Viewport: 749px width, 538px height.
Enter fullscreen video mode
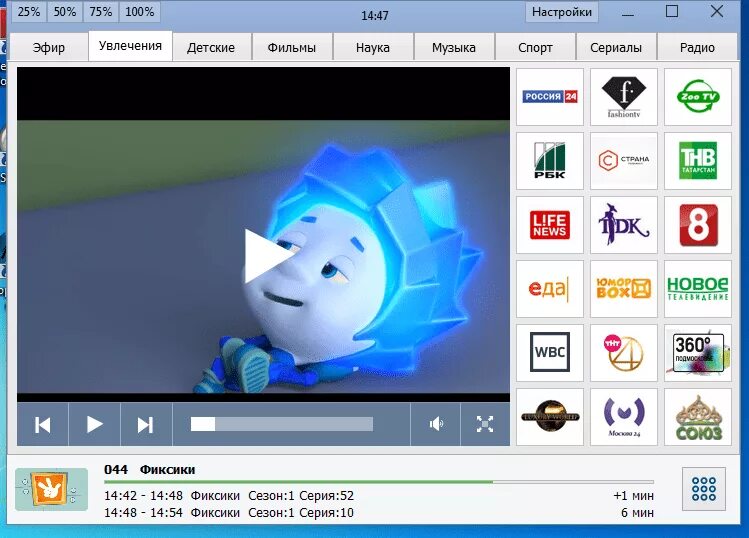(485, 424)
